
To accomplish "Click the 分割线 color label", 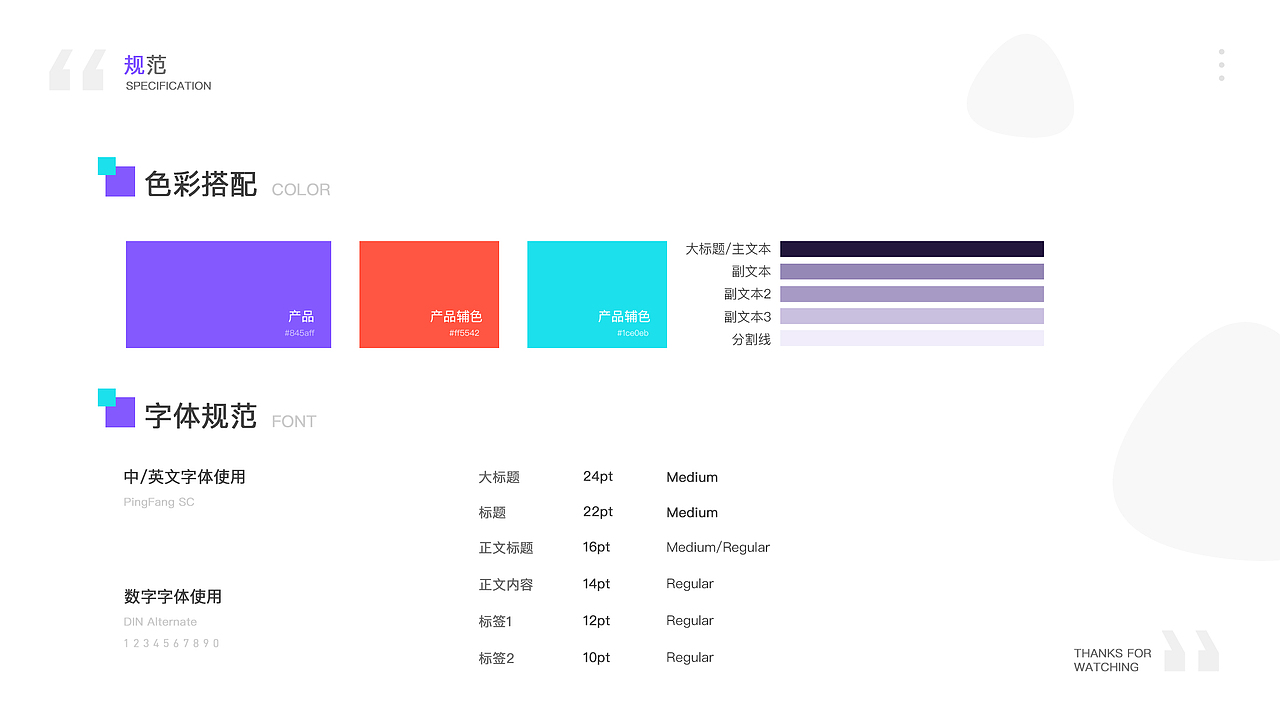I will (x=752, y=340).
